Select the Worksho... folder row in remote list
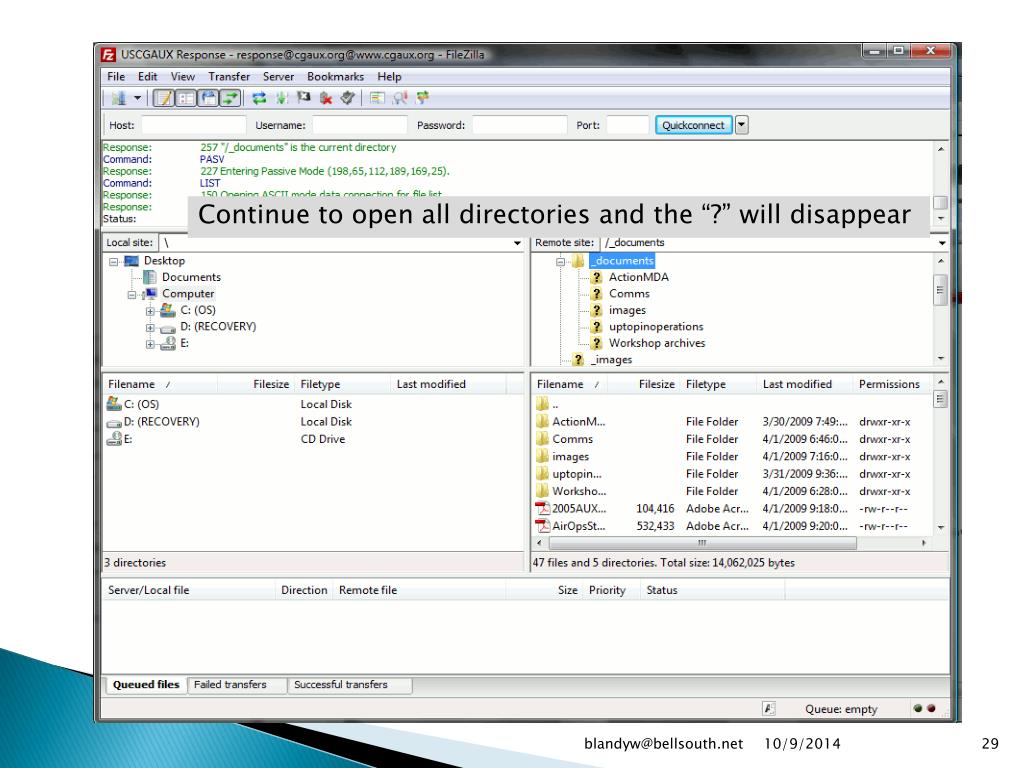The height and width of the screenshot is (768, 1024). point(731,491)
